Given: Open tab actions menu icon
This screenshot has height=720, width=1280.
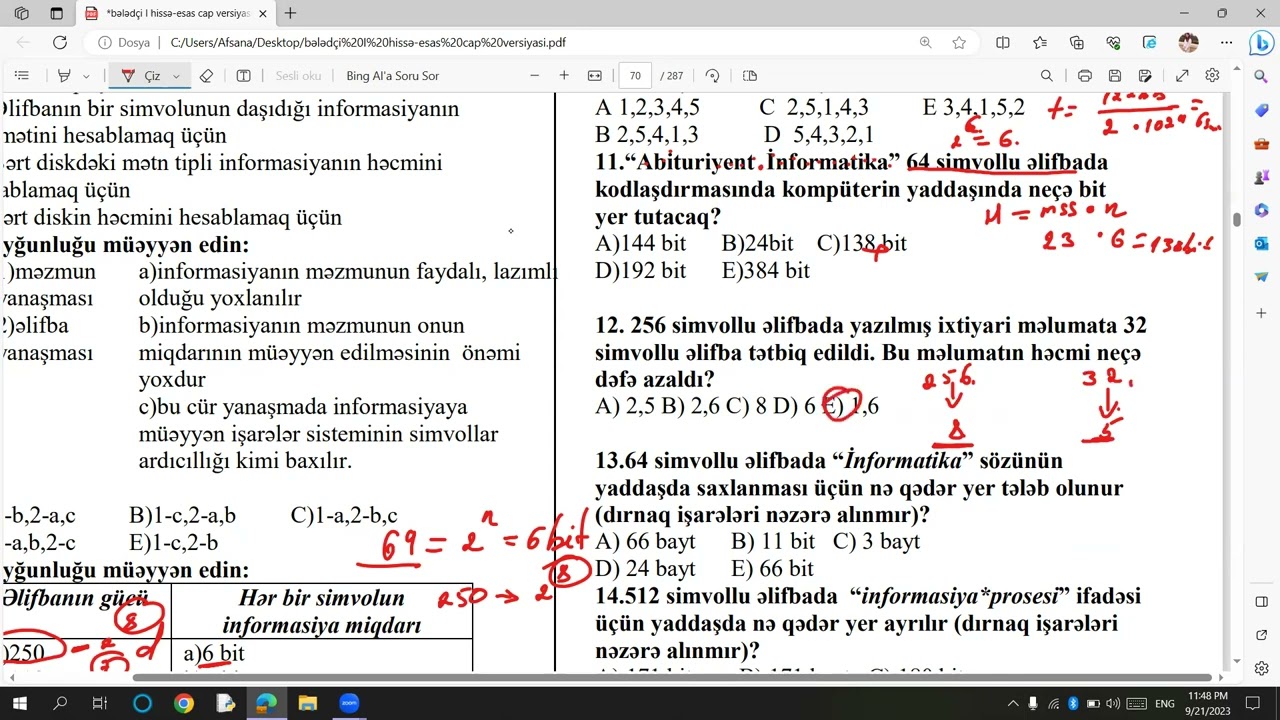Looking at the screenshot, I should coord(56,14).
